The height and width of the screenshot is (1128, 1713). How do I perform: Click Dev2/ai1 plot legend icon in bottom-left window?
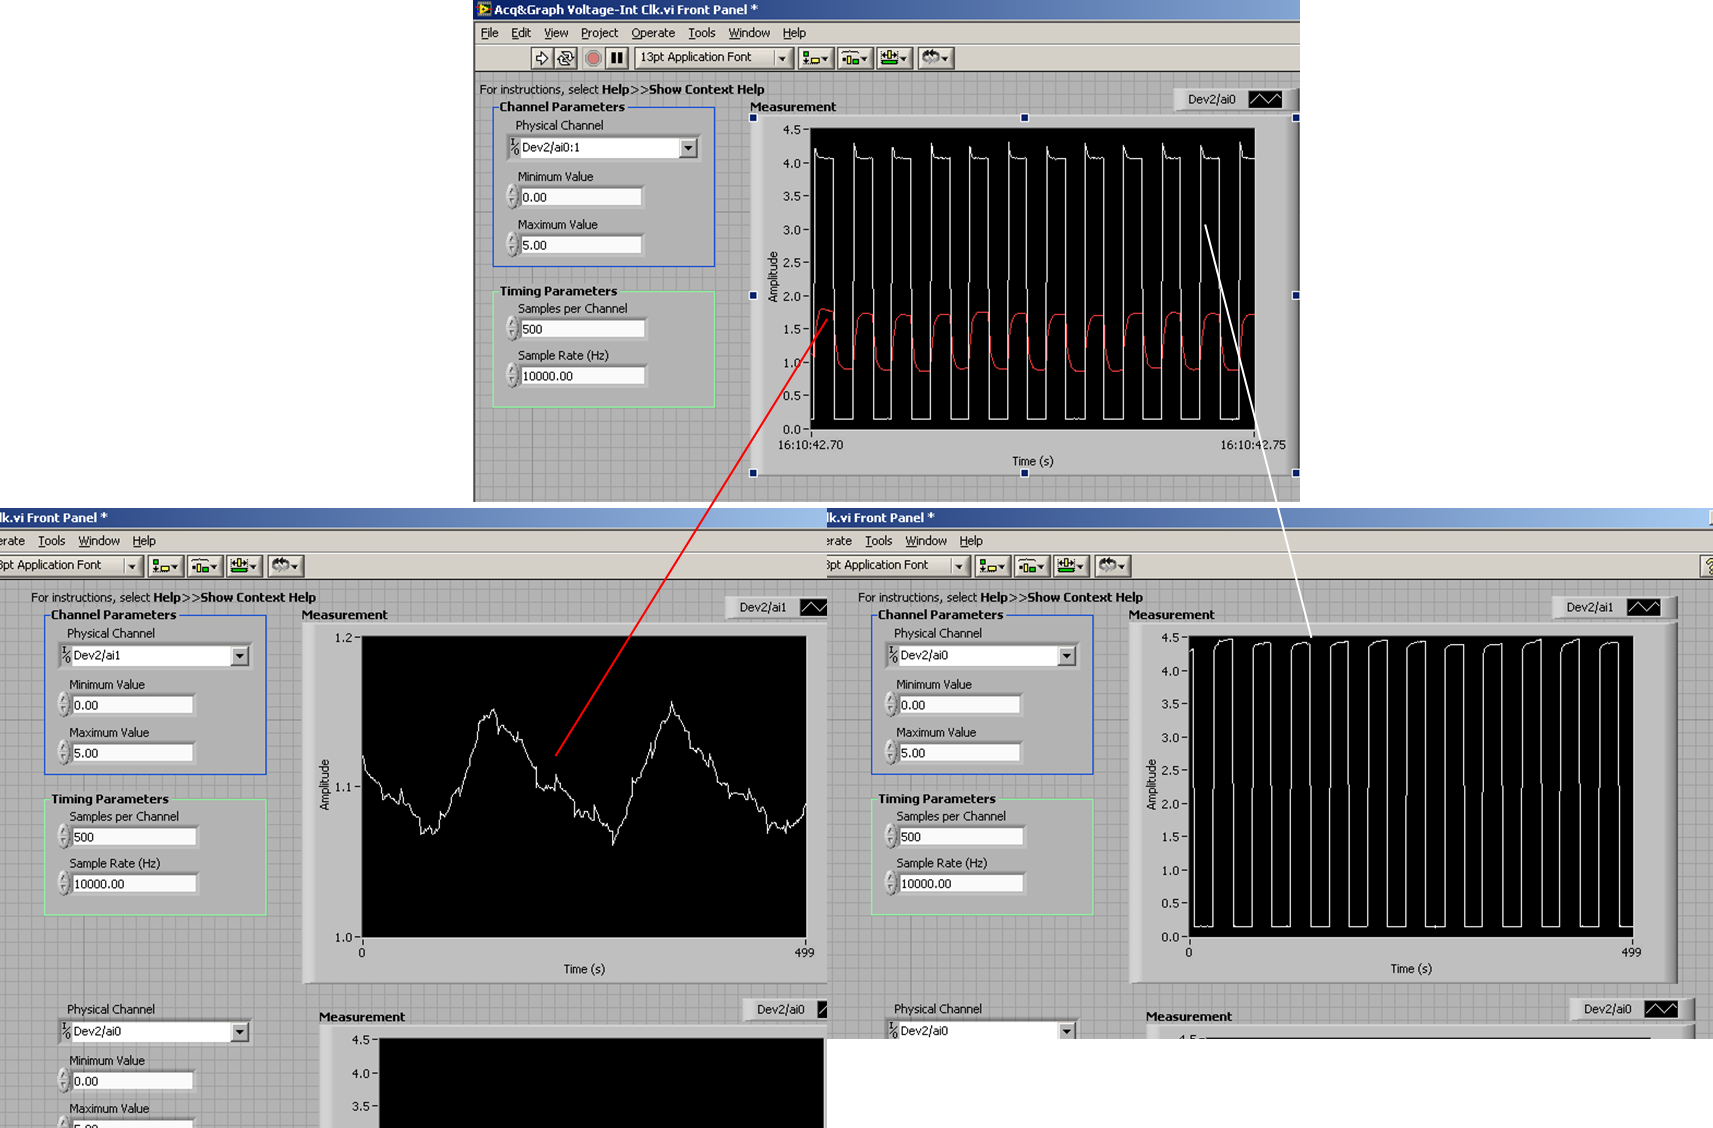coord(814,607)
